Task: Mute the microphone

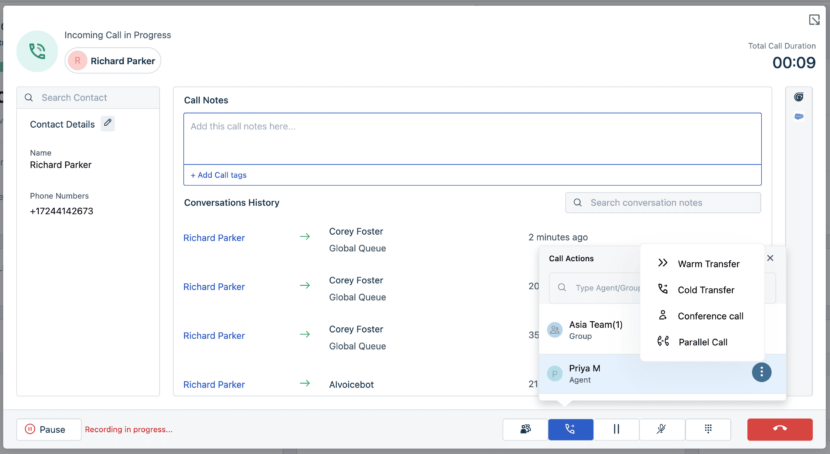Action: (x=662, y=429)
